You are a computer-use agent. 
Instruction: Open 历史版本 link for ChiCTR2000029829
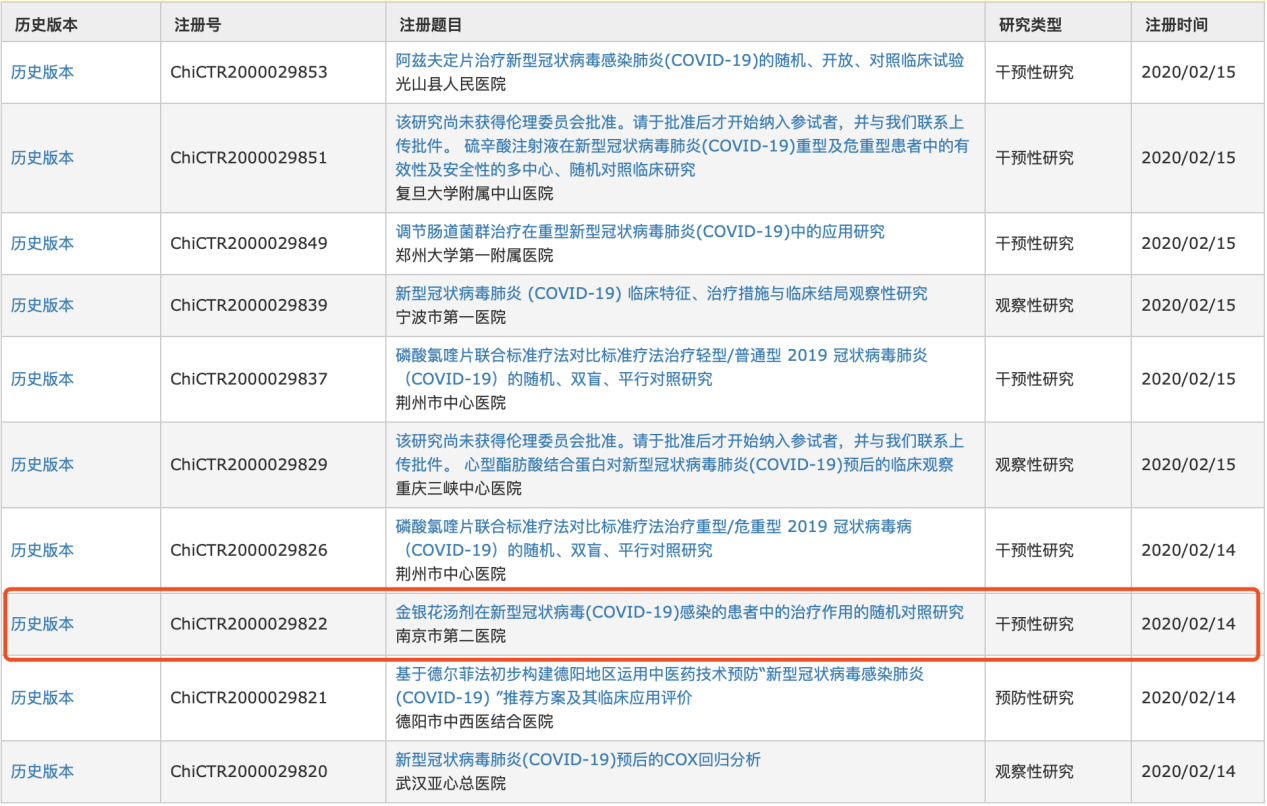coord(42,465)
